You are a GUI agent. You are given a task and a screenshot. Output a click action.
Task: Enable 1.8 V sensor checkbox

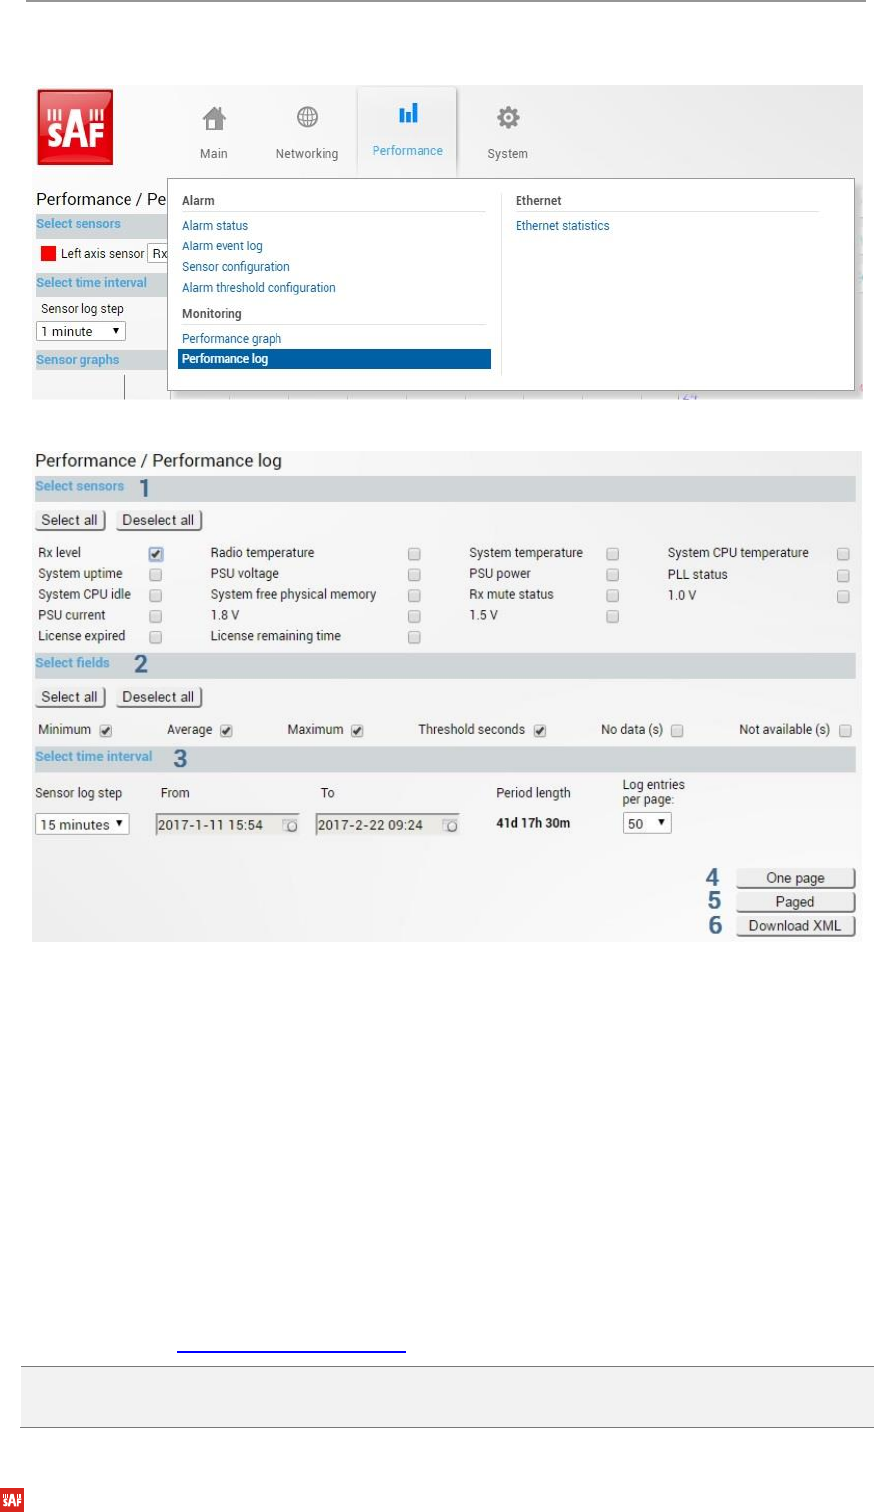point(414,617)
